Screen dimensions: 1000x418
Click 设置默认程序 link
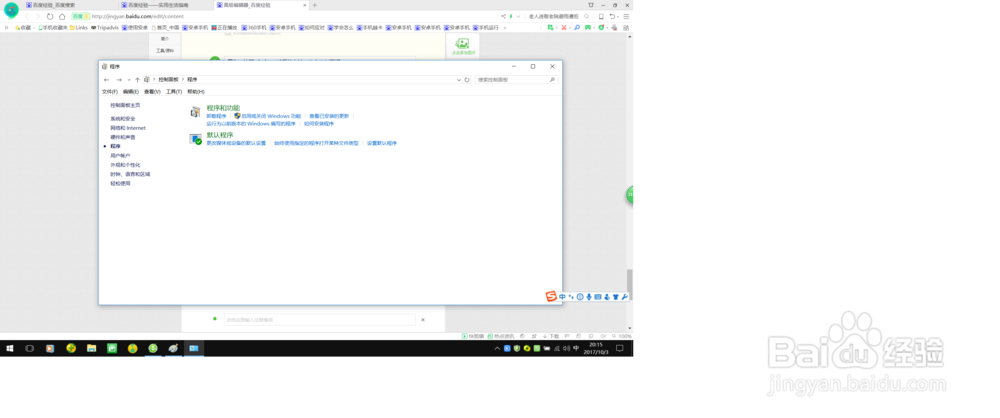pyautogui.click(x=382, y=144)
